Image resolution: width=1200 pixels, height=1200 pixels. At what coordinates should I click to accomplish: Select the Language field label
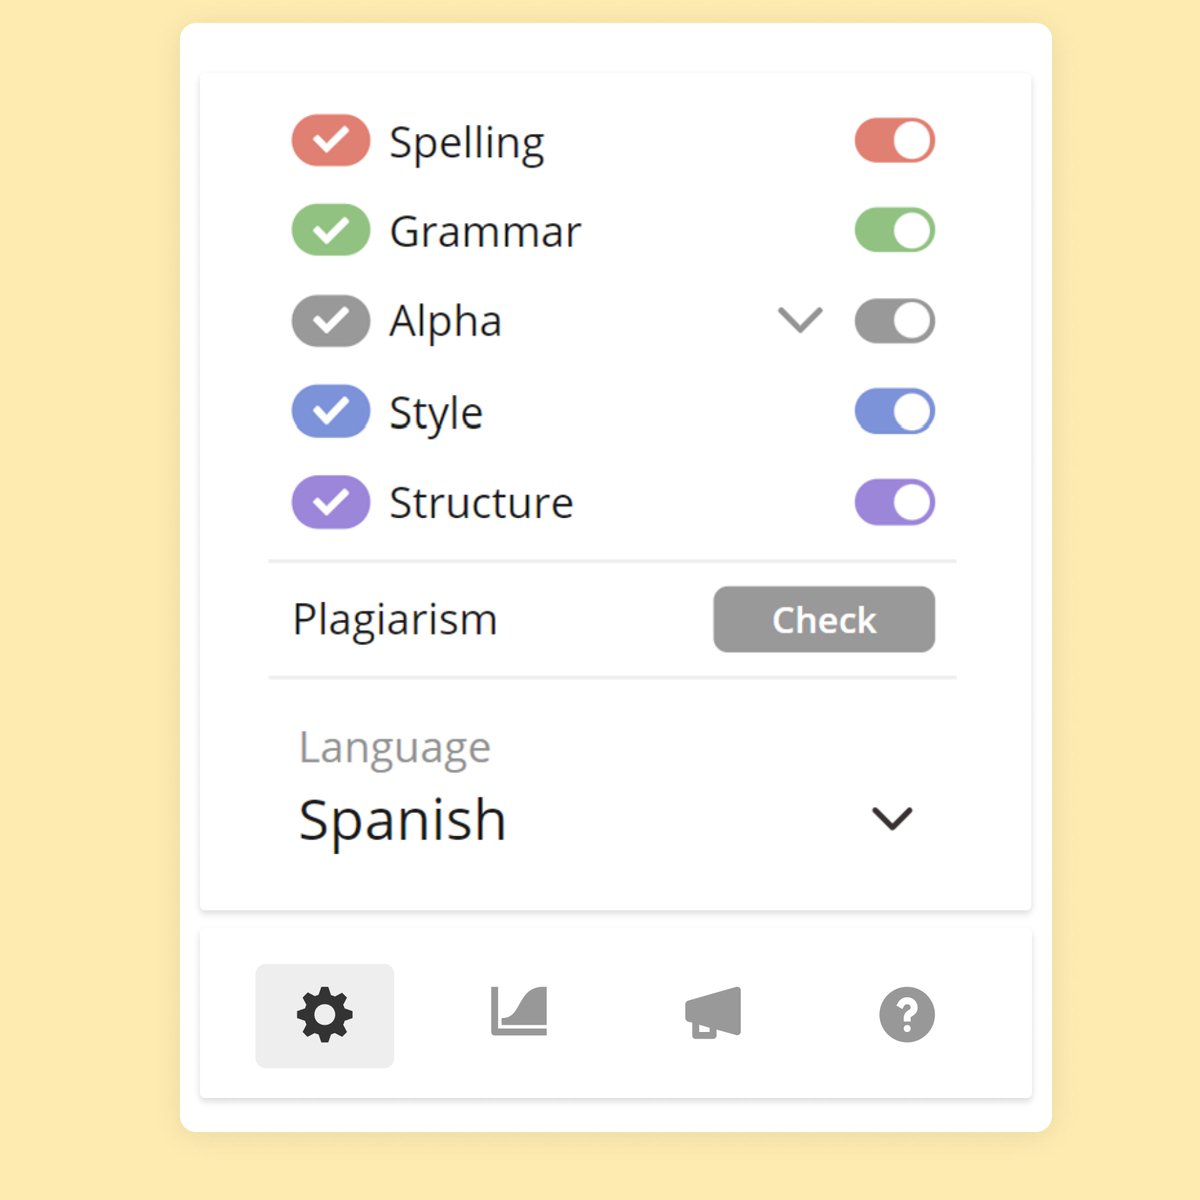tap(394, 747)
